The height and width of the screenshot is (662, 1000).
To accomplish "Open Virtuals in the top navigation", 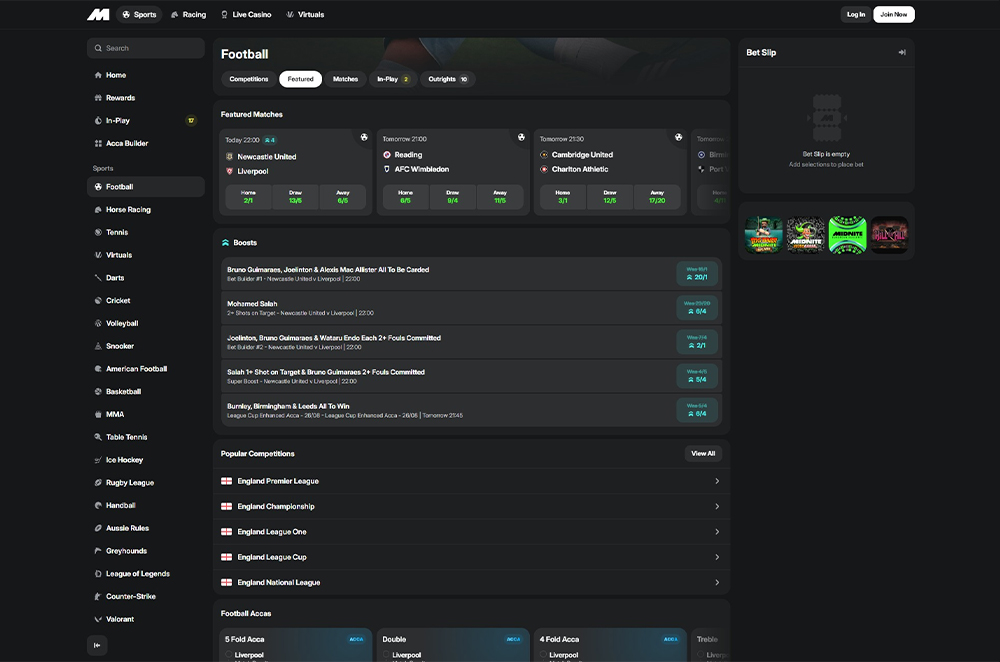I will coord(305,15).
